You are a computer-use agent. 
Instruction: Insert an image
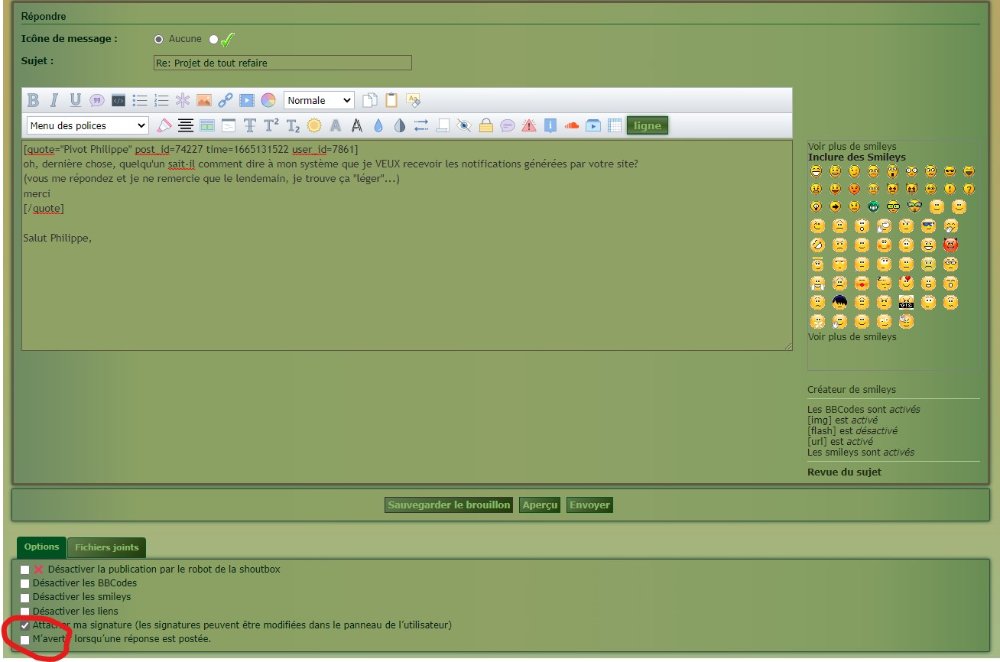click(204, 100)
